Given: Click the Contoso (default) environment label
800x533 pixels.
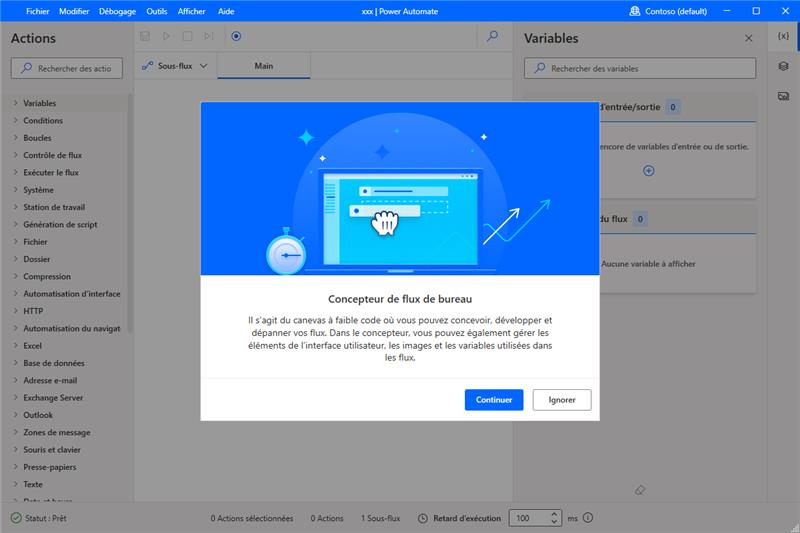Looking at the screenshot, I should pyautogui.click(x=676, y=11).
